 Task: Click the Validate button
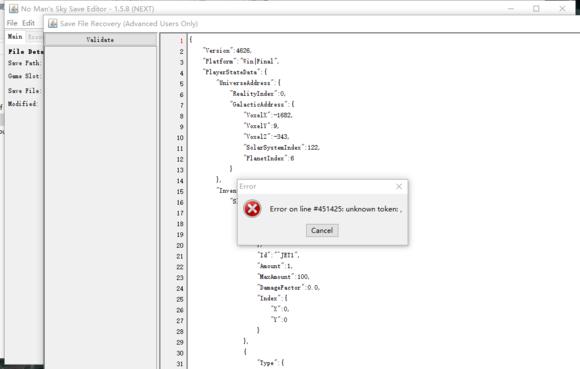point(100,40)
